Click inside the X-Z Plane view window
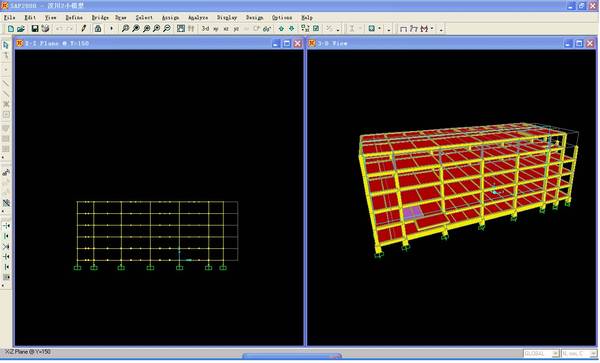The height and width of the screenshot is (363, 600). click(159, 197)
